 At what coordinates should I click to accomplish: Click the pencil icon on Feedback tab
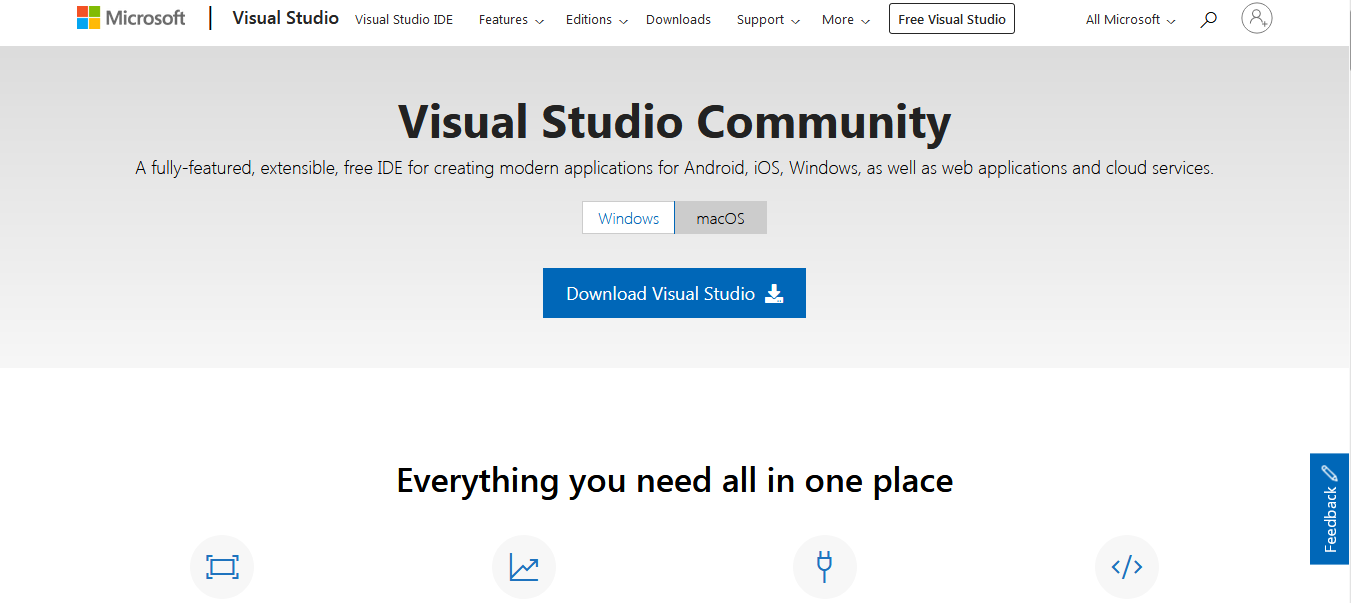pos(1329,473)
